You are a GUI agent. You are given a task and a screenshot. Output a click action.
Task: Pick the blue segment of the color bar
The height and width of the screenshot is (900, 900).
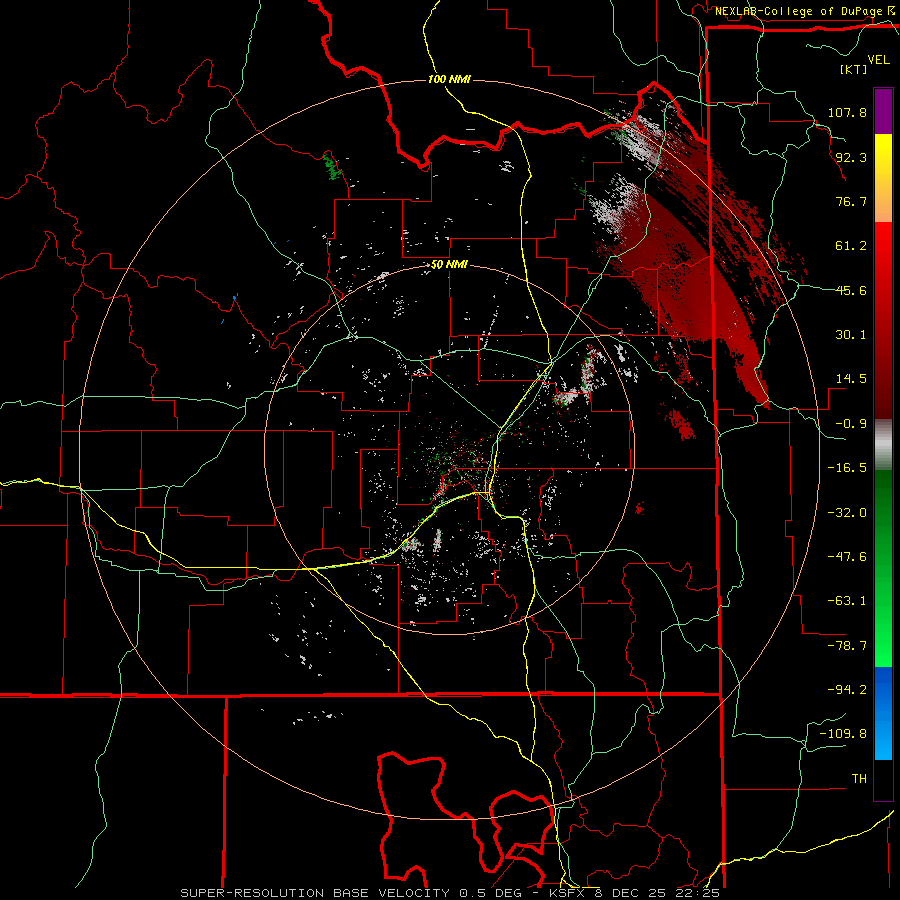883,713
